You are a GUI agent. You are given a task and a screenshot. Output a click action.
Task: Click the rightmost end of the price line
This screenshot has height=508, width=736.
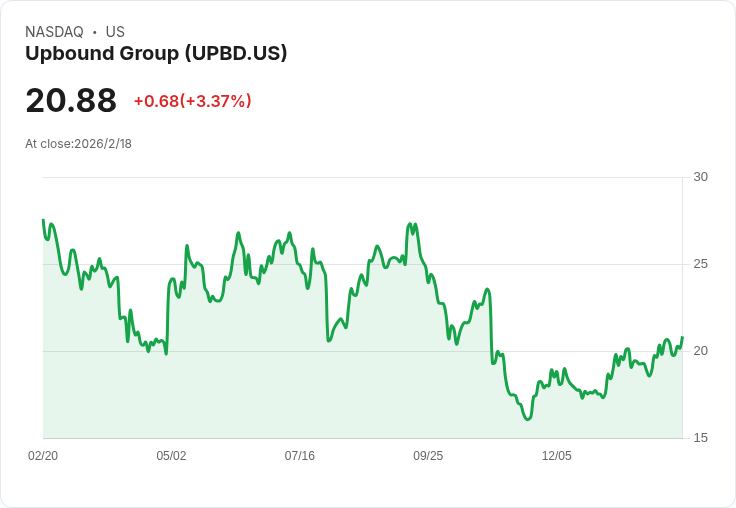(x=682, y=338)
